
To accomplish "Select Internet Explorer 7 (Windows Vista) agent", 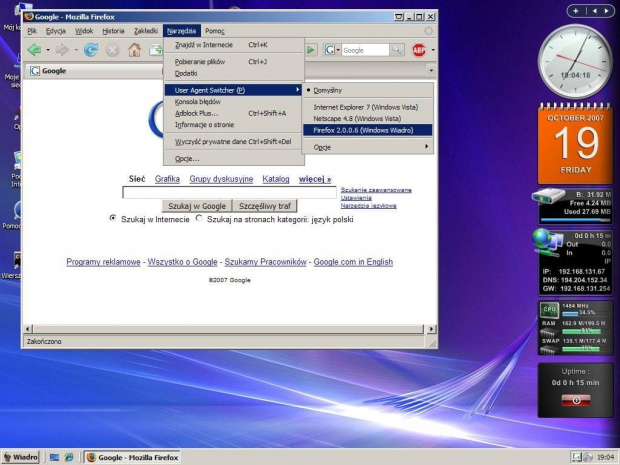I will coord(368,107).
